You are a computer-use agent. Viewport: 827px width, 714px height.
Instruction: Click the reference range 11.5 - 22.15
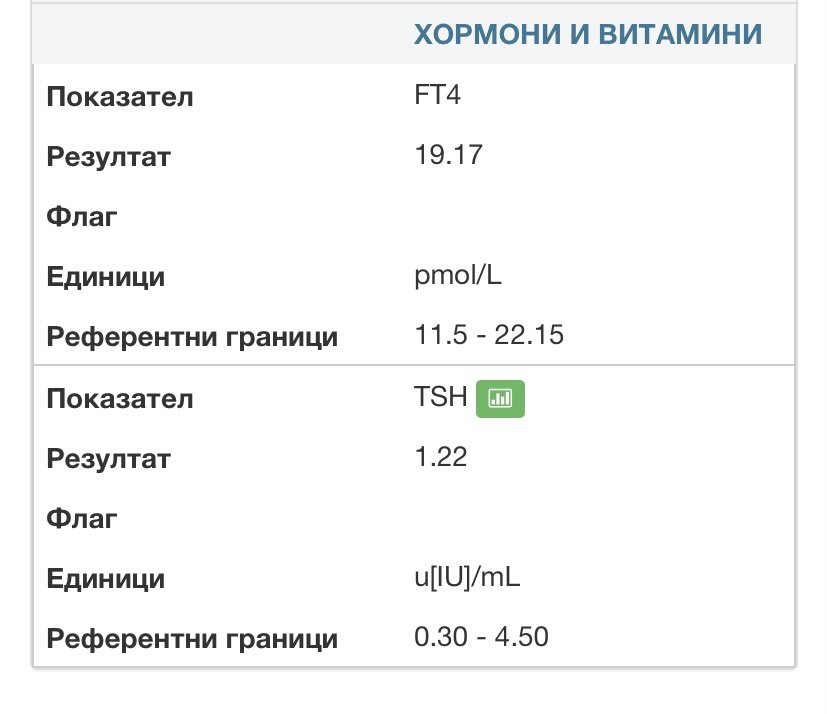489,335
